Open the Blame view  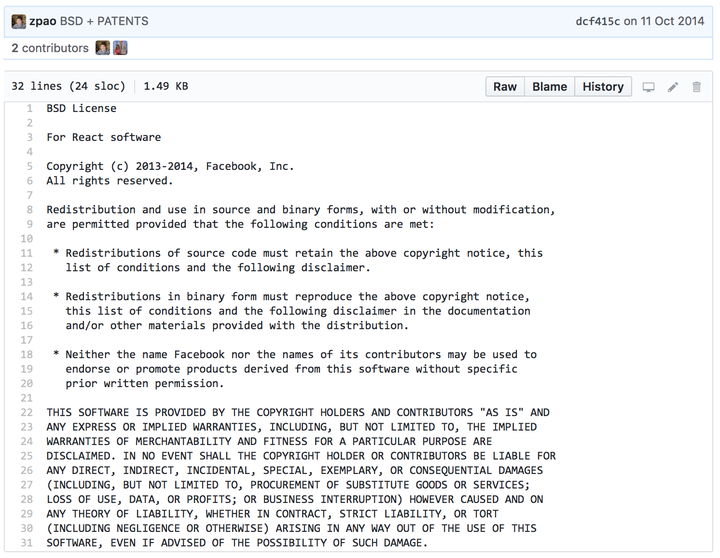pyautogui.click(x=549, y=87)
